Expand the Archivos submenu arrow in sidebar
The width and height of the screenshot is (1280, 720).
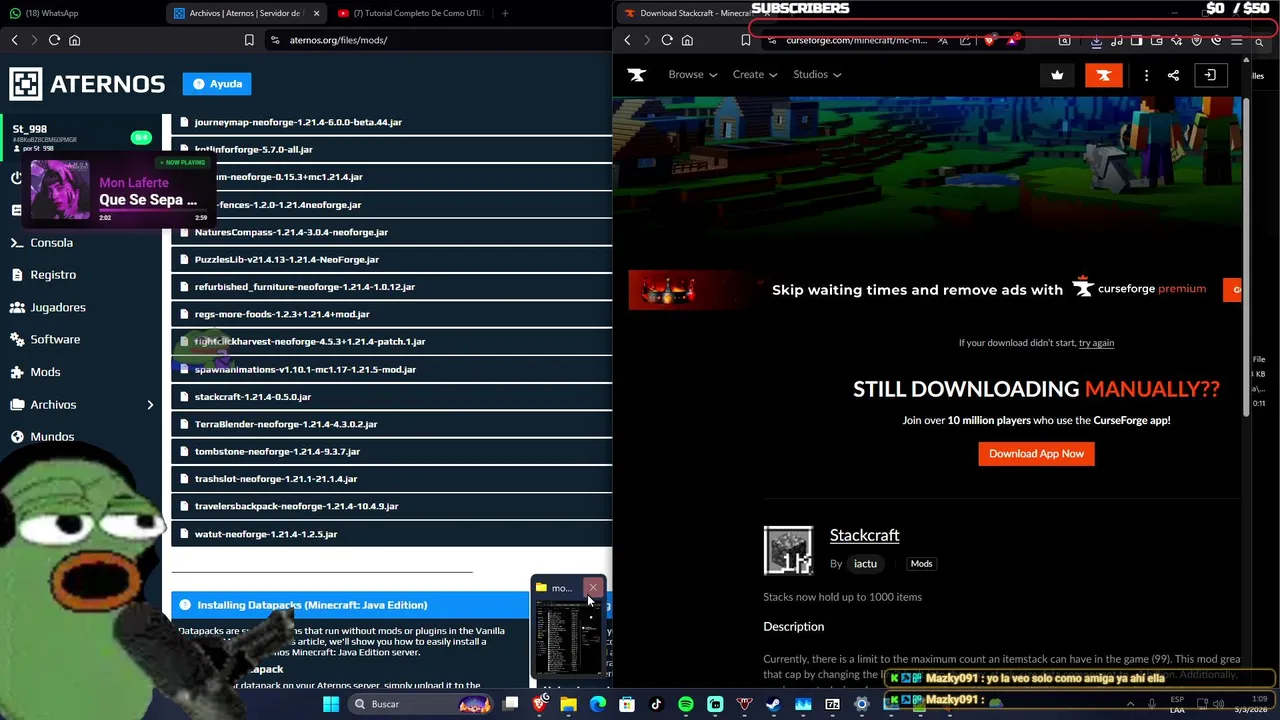click(x=150, y=405)
